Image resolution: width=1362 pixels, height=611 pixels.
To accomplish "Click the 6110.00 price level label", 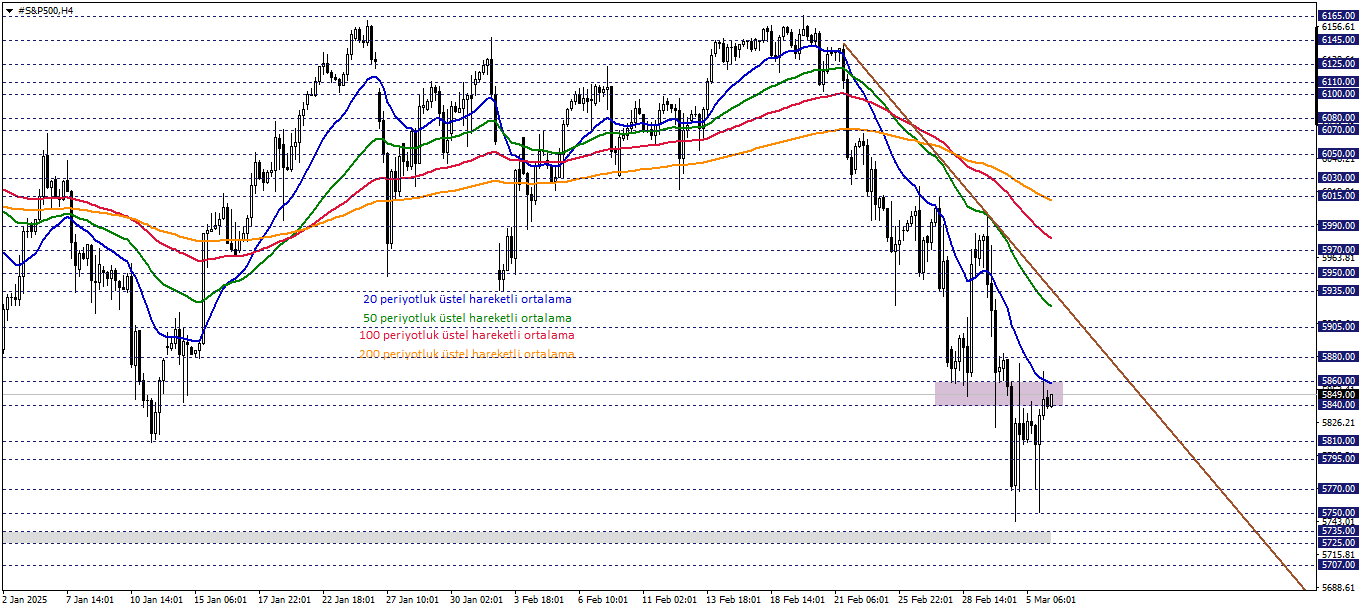I will pyautogui.click(x=1338, y=82).
